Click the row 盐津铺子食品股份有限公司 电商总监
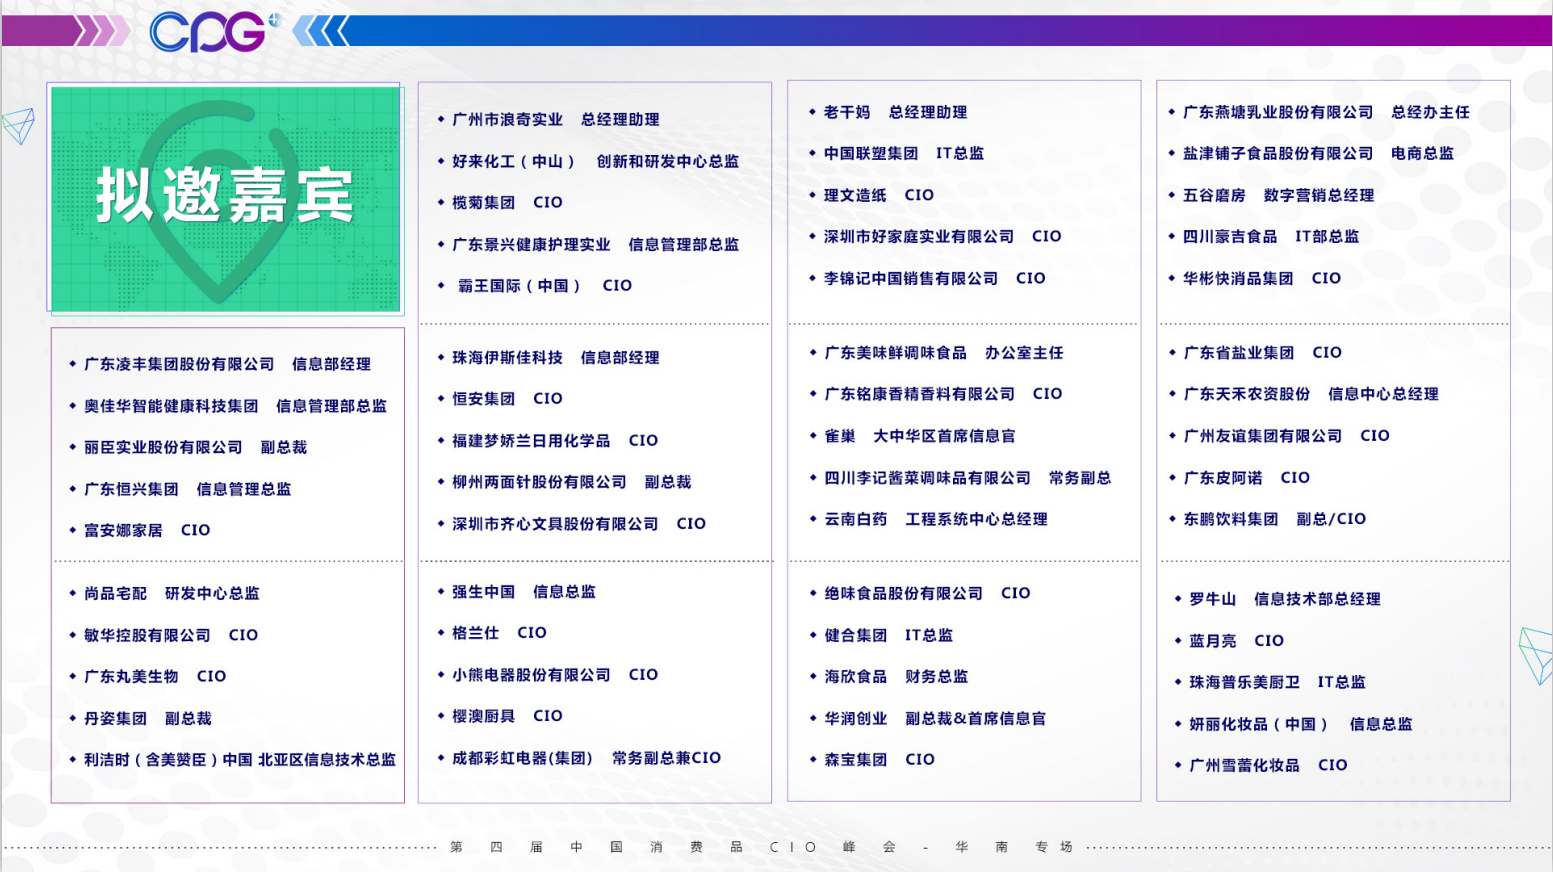The image size is (1553, 872). (x=1311, y=154)
